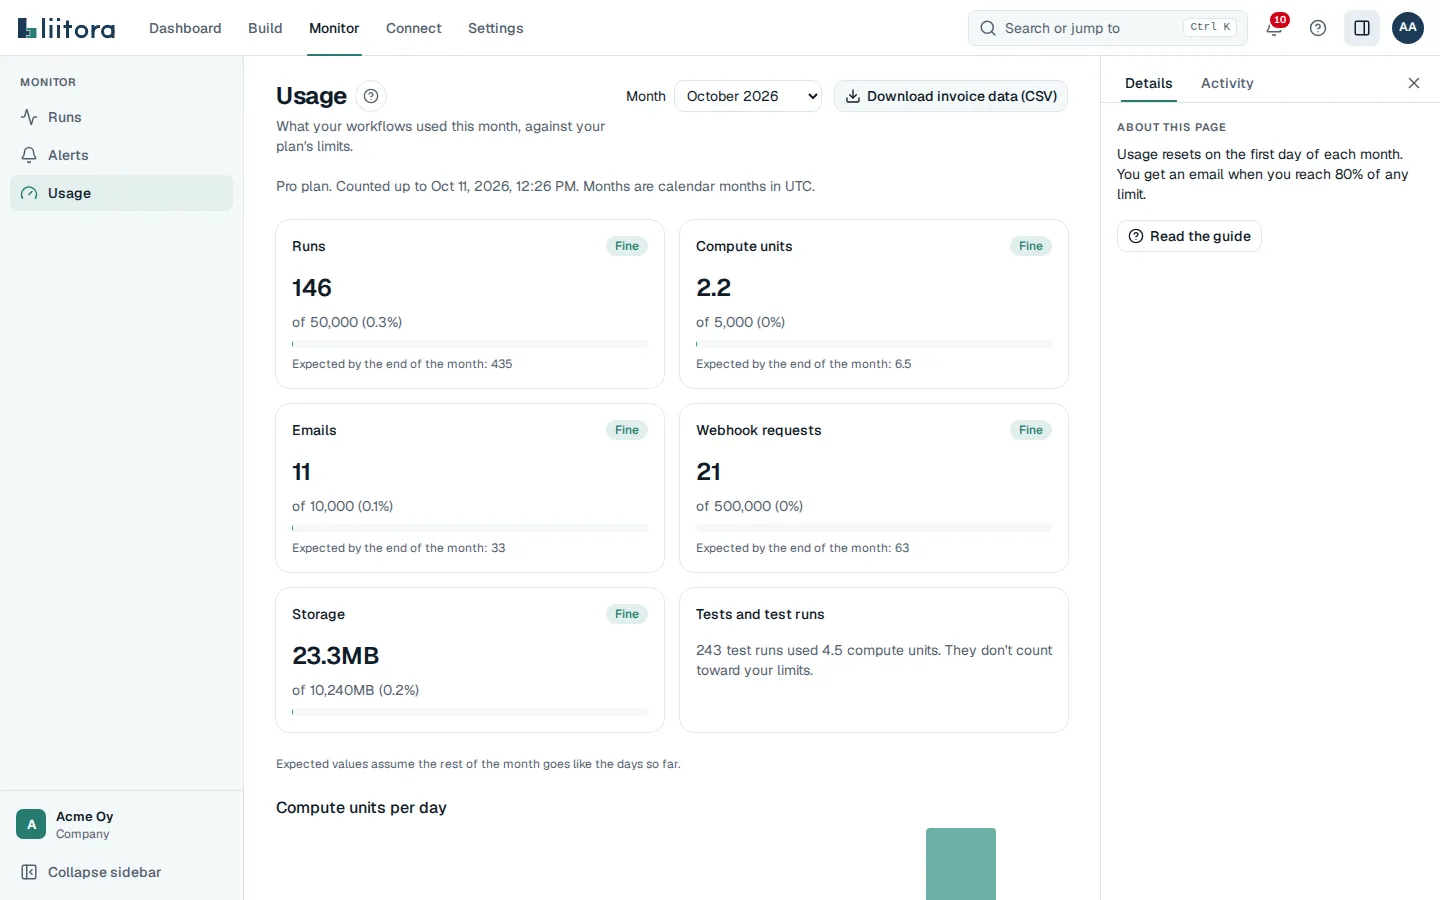This screenshot has width=1440, height=900.
Task: Click the Compute units per day chart bar
Action: [961, 864]
